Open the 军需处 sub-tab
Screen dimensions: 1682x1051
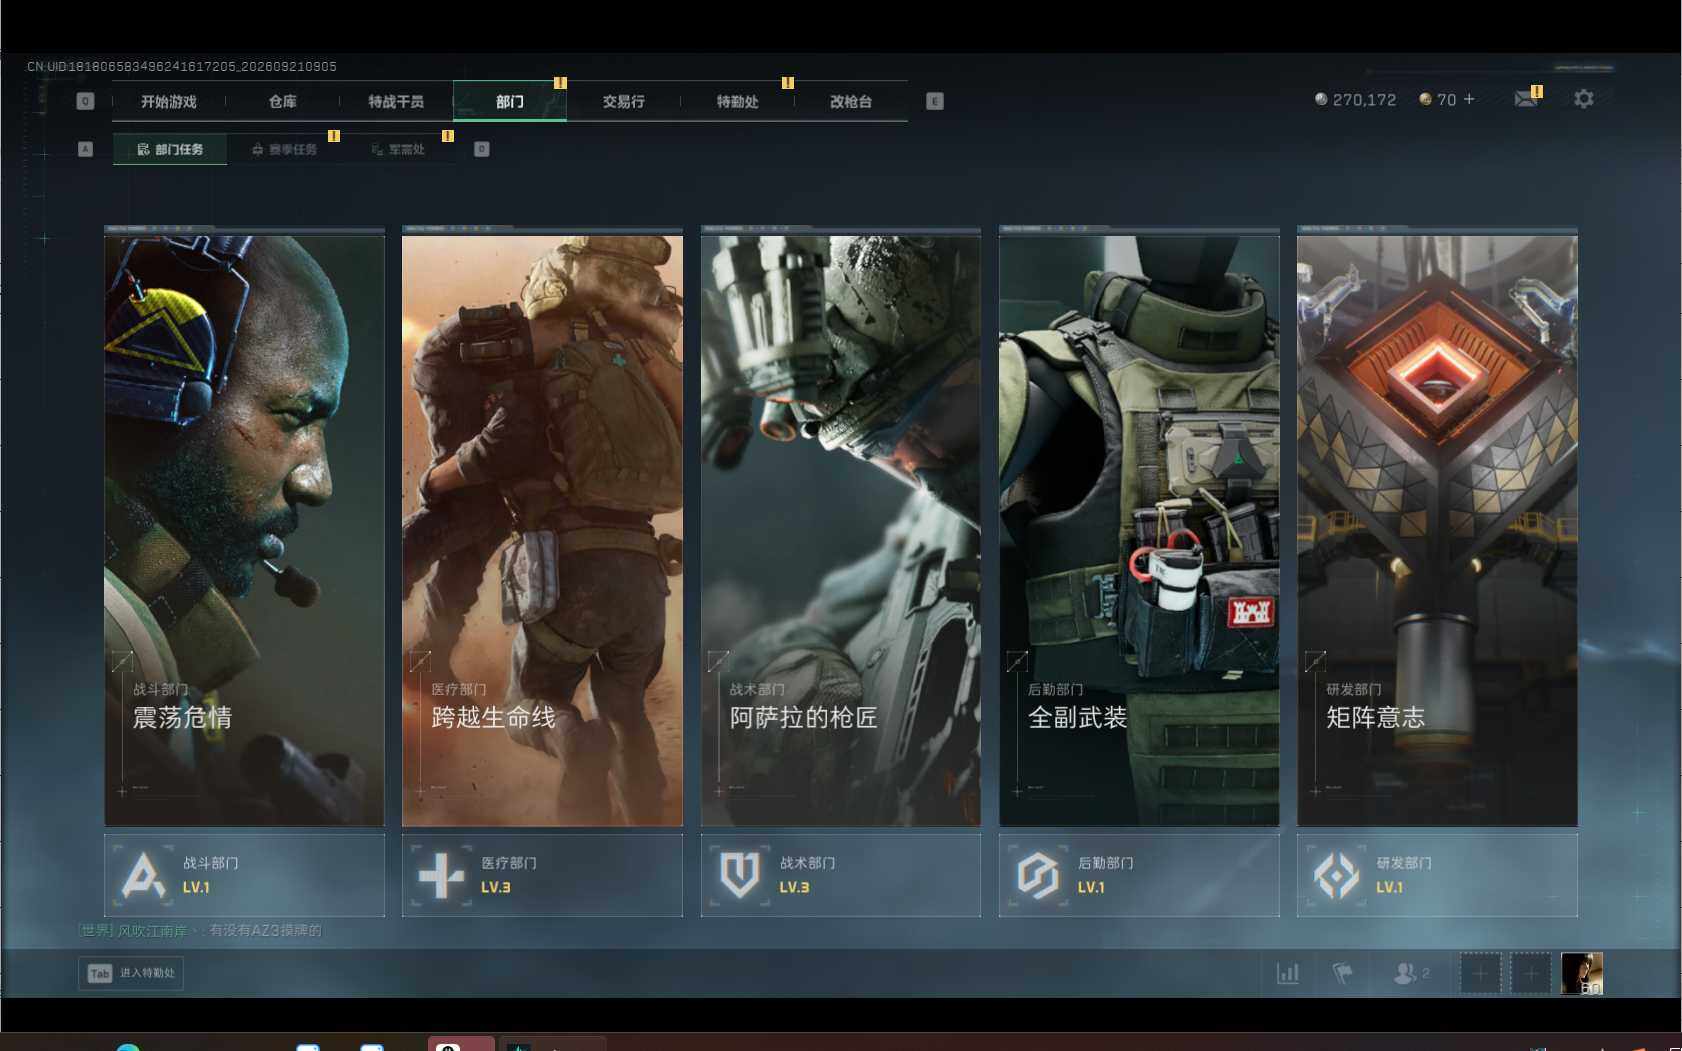[x=398, y=149]
